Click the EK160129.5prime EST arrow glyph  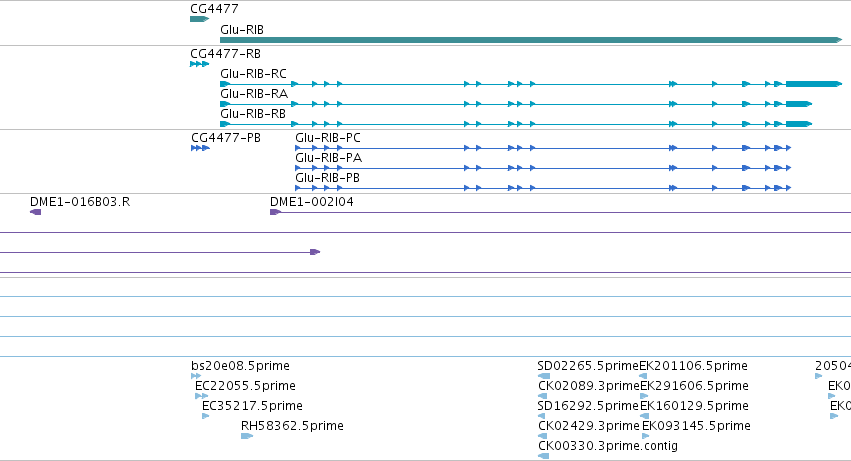pyautogui.click(x=644, y=416)
